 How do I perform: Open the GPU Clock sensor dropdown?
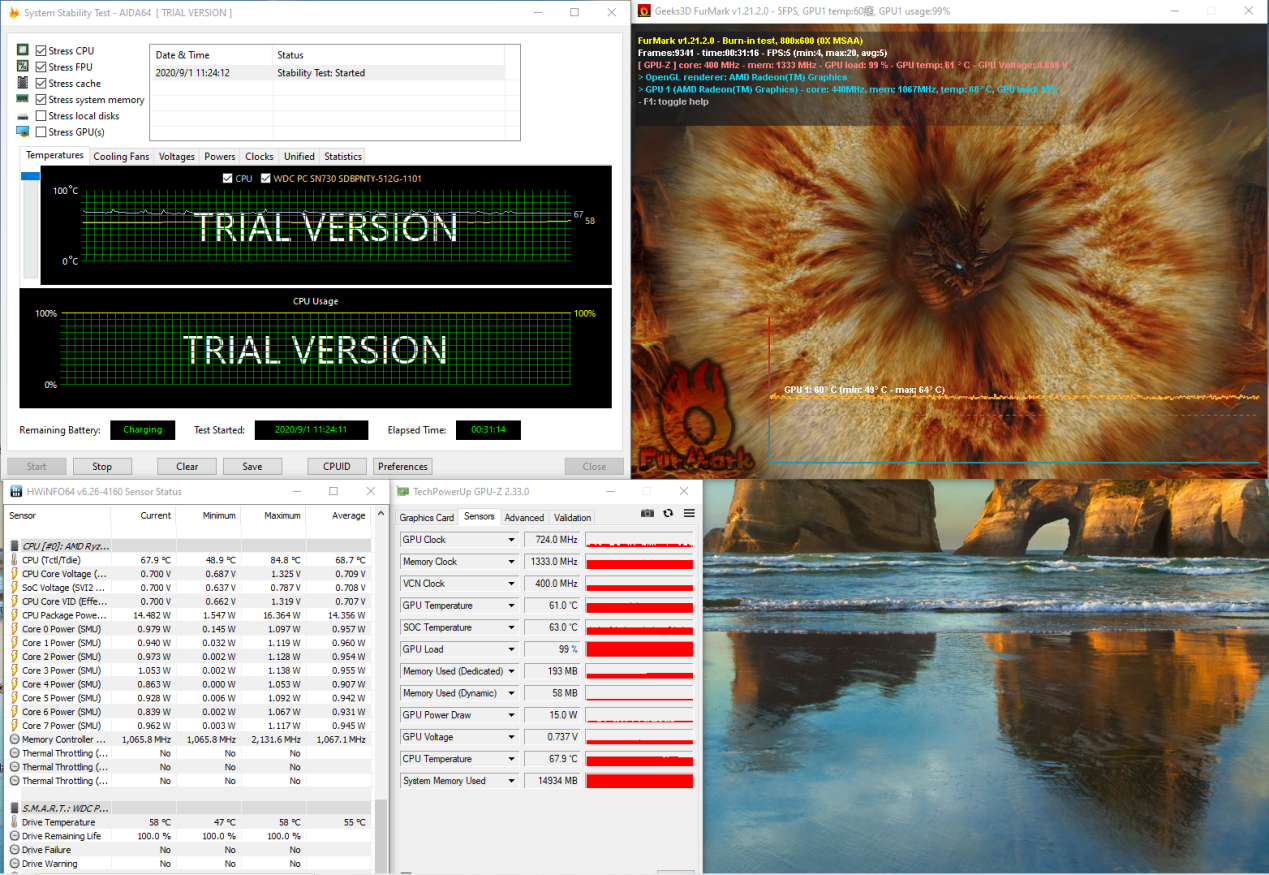pyautogui.click(x=511, y=540)
